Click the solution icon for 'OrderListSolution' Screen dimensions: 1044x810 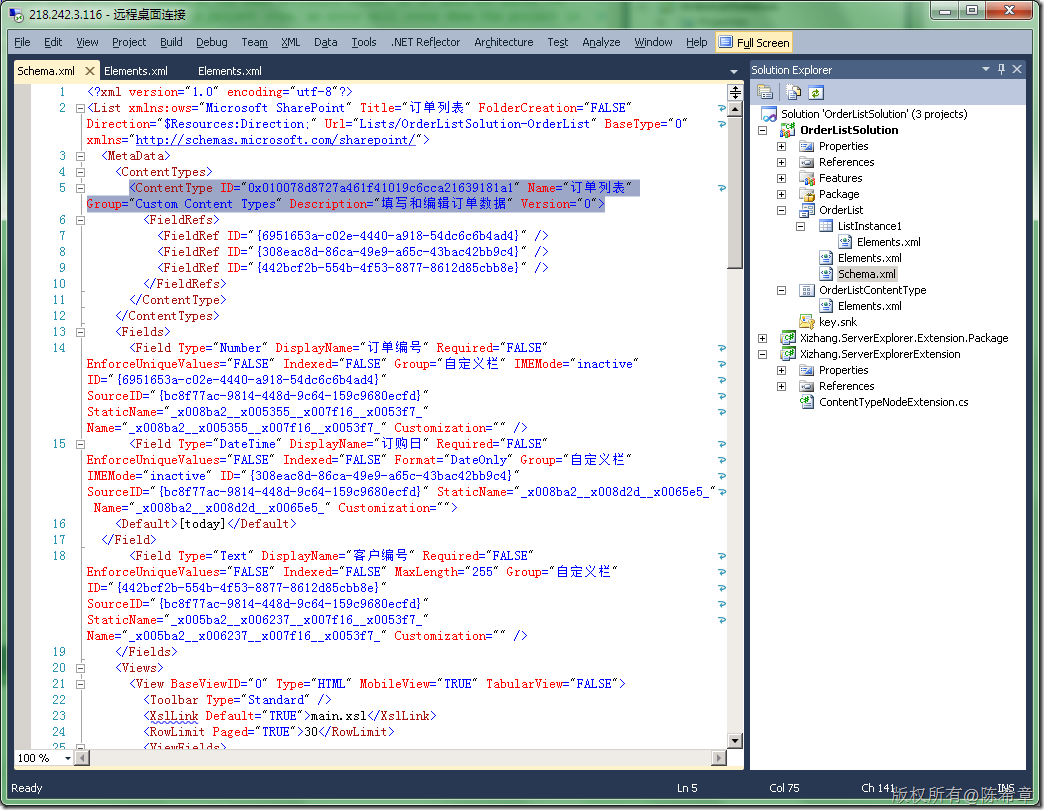(x=769, y=114)
